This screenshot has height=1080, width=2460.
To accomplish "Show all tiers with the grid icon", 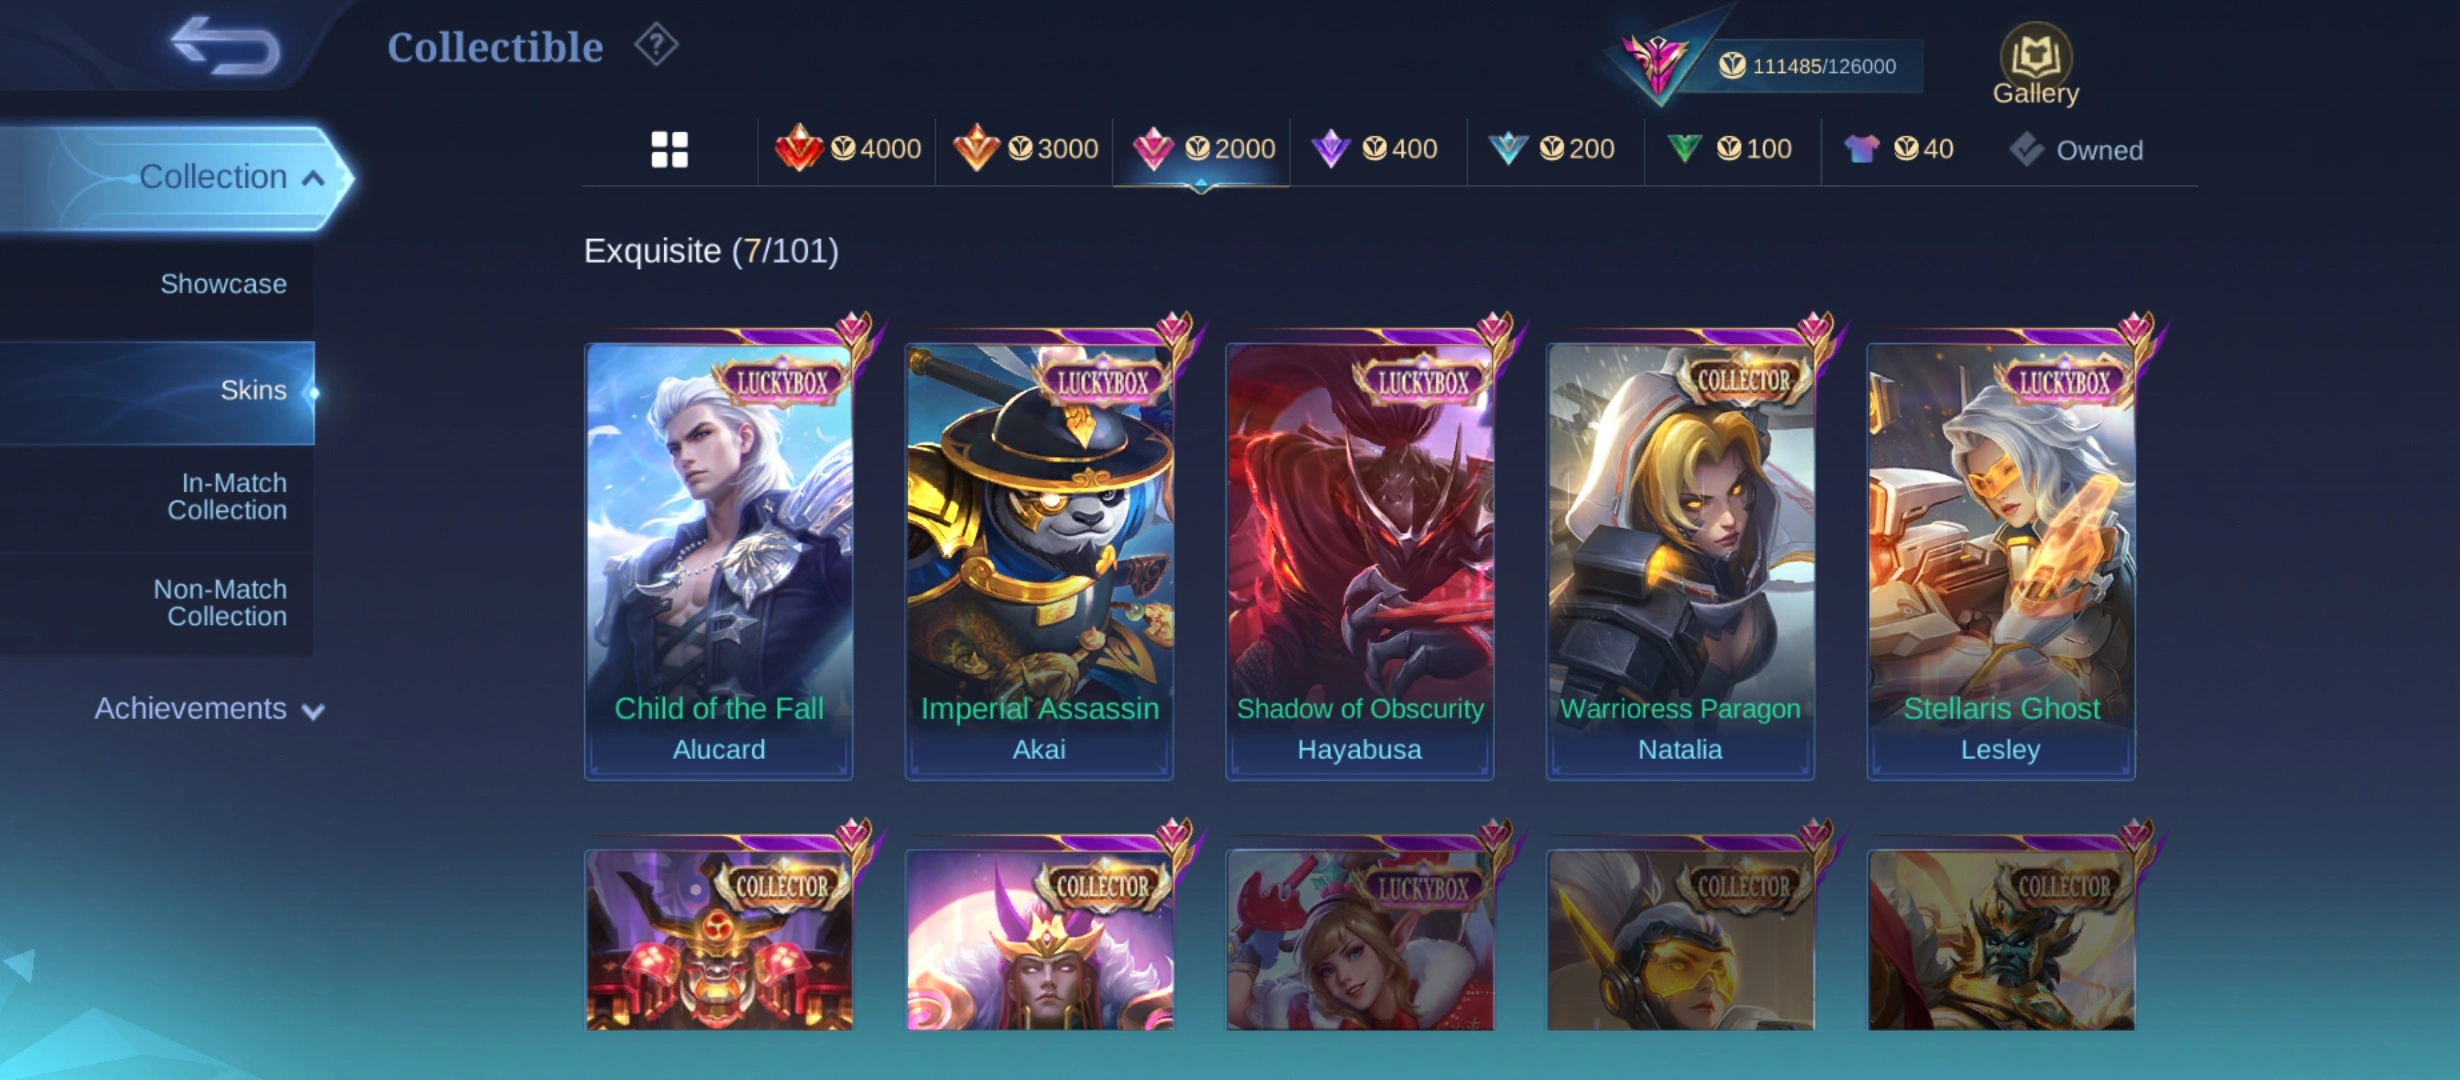I will click(669, 150).
